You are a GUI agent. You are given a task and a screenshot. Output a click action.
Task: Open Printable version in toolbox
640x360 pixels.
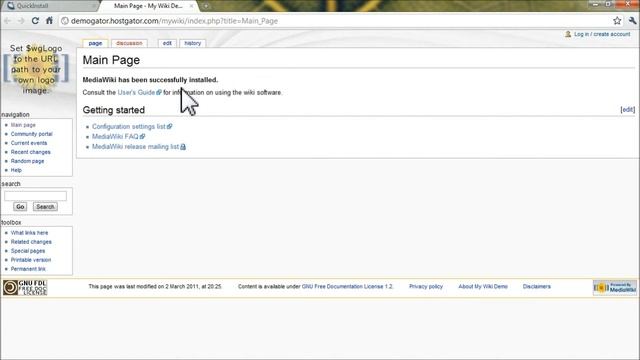[x=31, y=260]
